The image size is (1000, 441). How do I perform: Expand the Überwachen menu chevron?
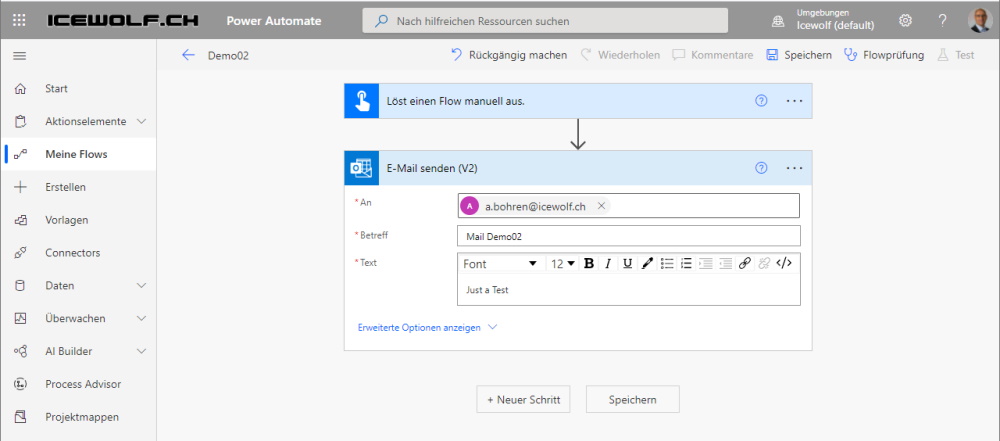coord(142,318)
